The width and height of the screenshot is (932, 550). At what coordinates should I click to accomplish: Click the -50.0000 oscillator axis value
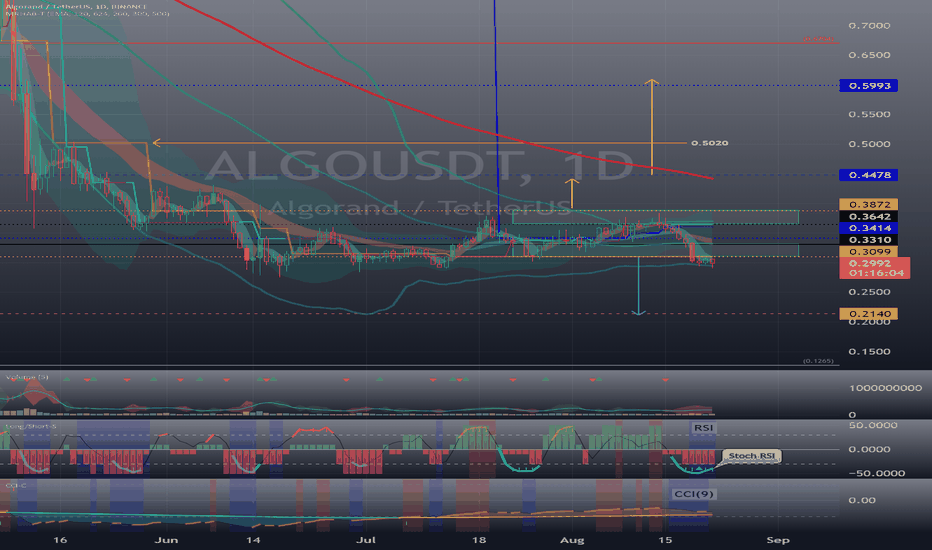[x=877, y=474]
